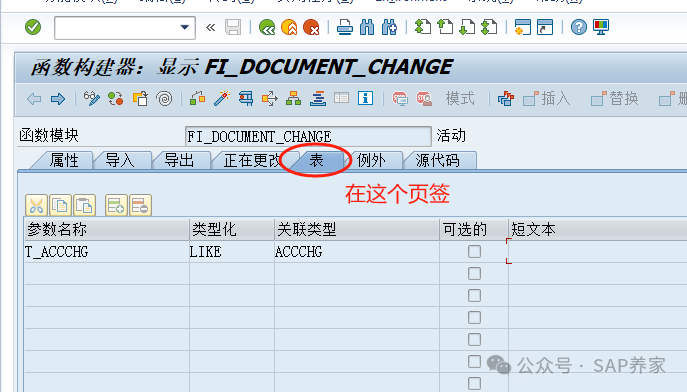The image size is (687, 392).
Task: Click the green checkmark Enter icon
Action: pyautogui.click(x=33, y=27)
